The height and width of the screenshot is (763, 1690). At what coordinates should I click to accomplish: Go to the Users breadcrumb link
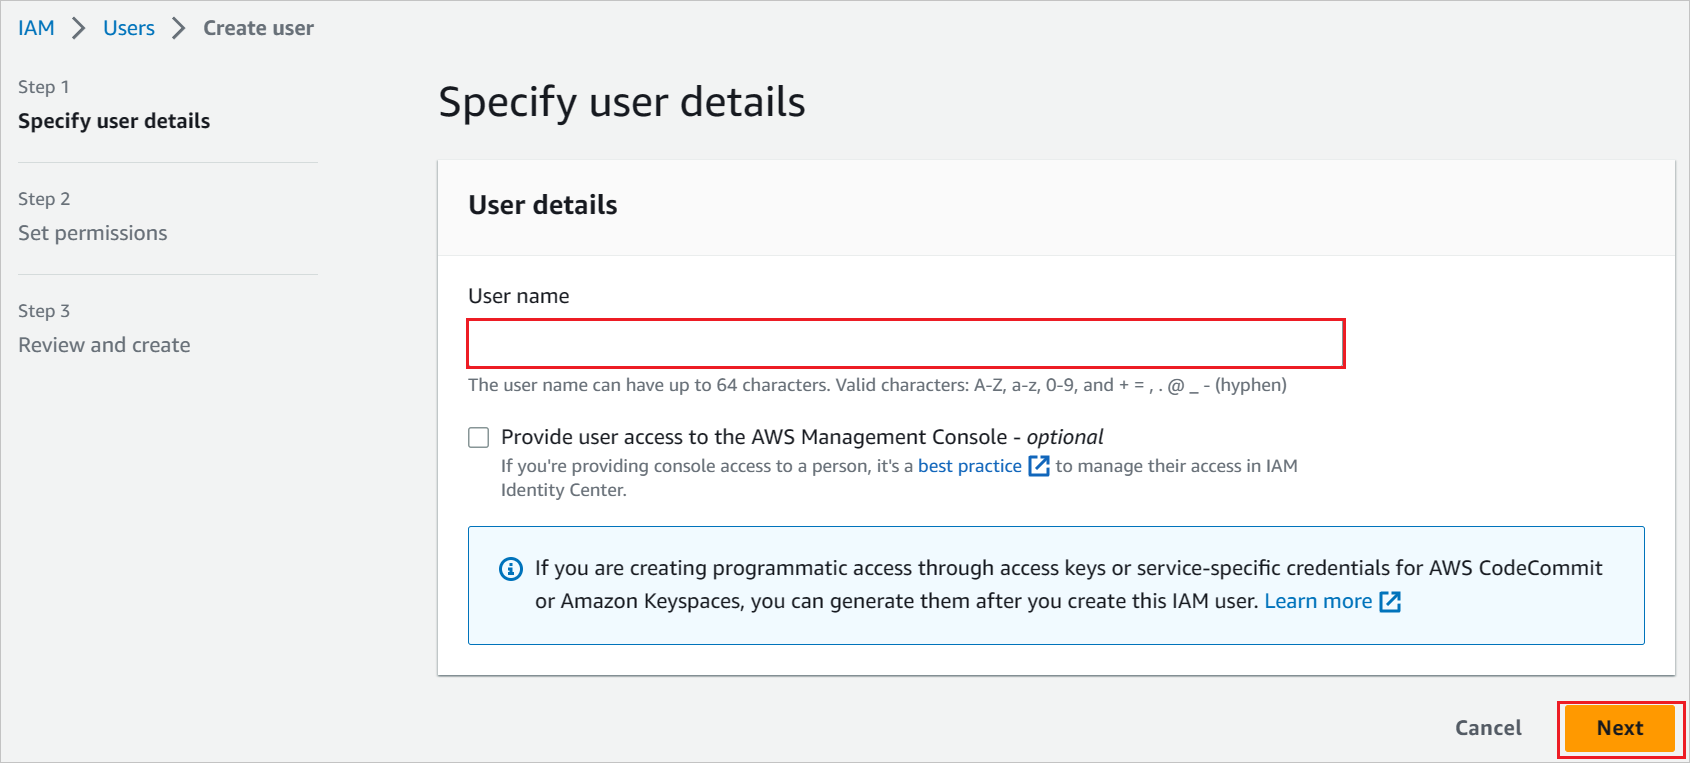coord(129,28)
